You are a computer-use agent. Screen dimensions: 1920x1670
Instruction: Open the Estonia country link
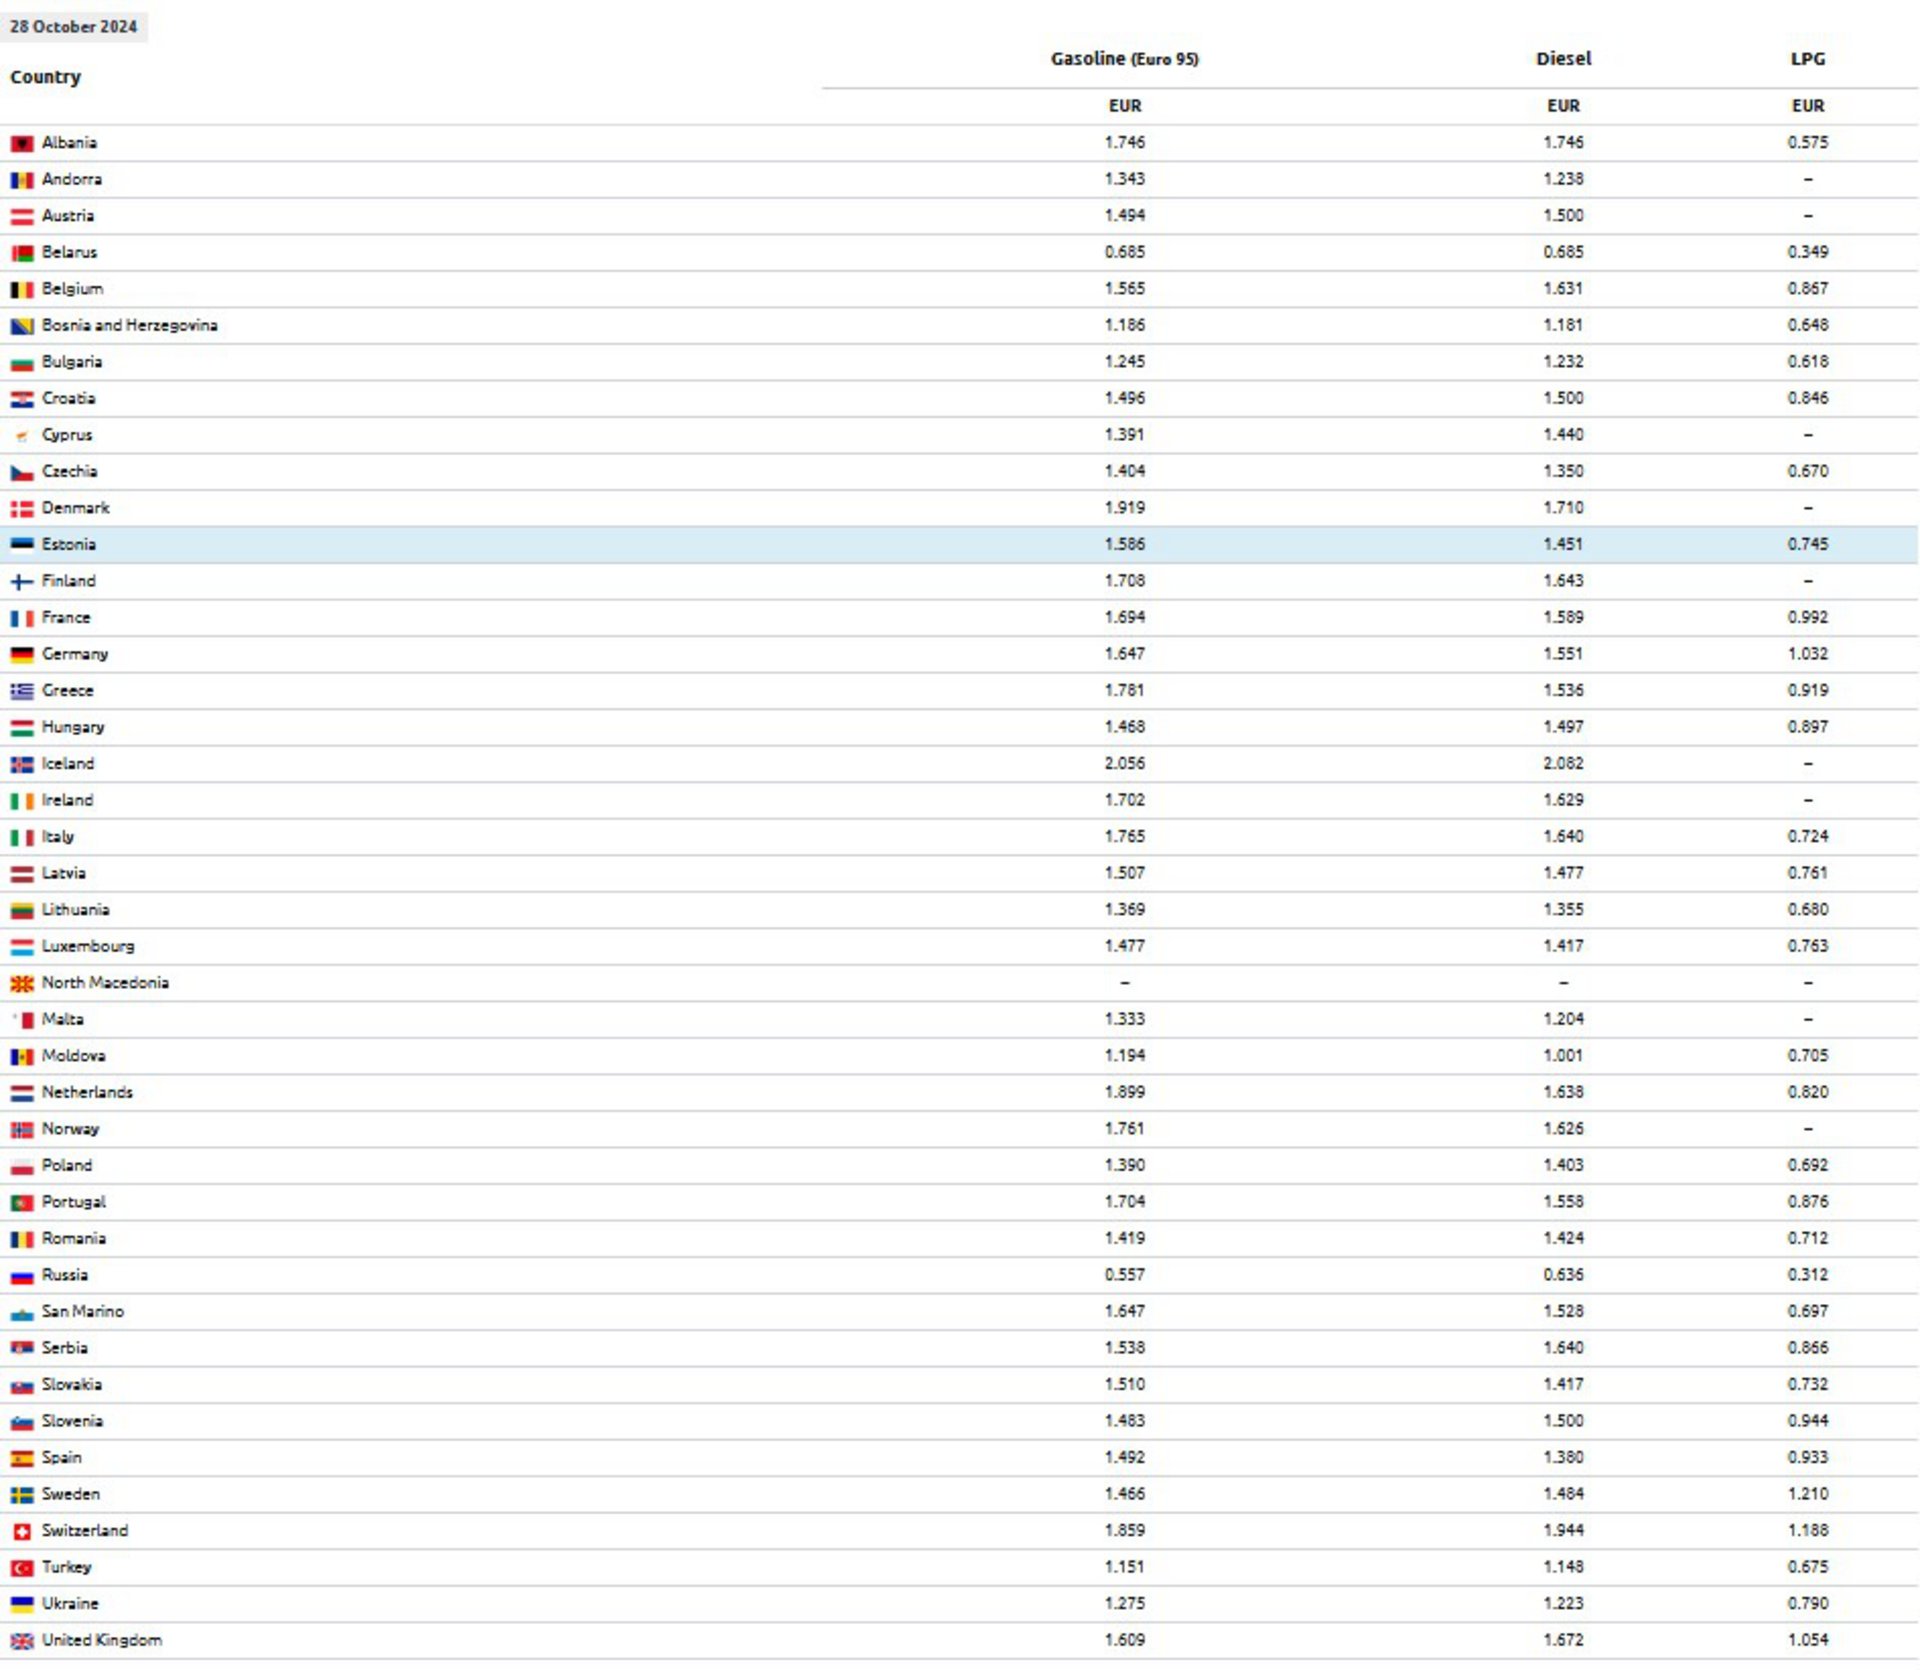69,545
